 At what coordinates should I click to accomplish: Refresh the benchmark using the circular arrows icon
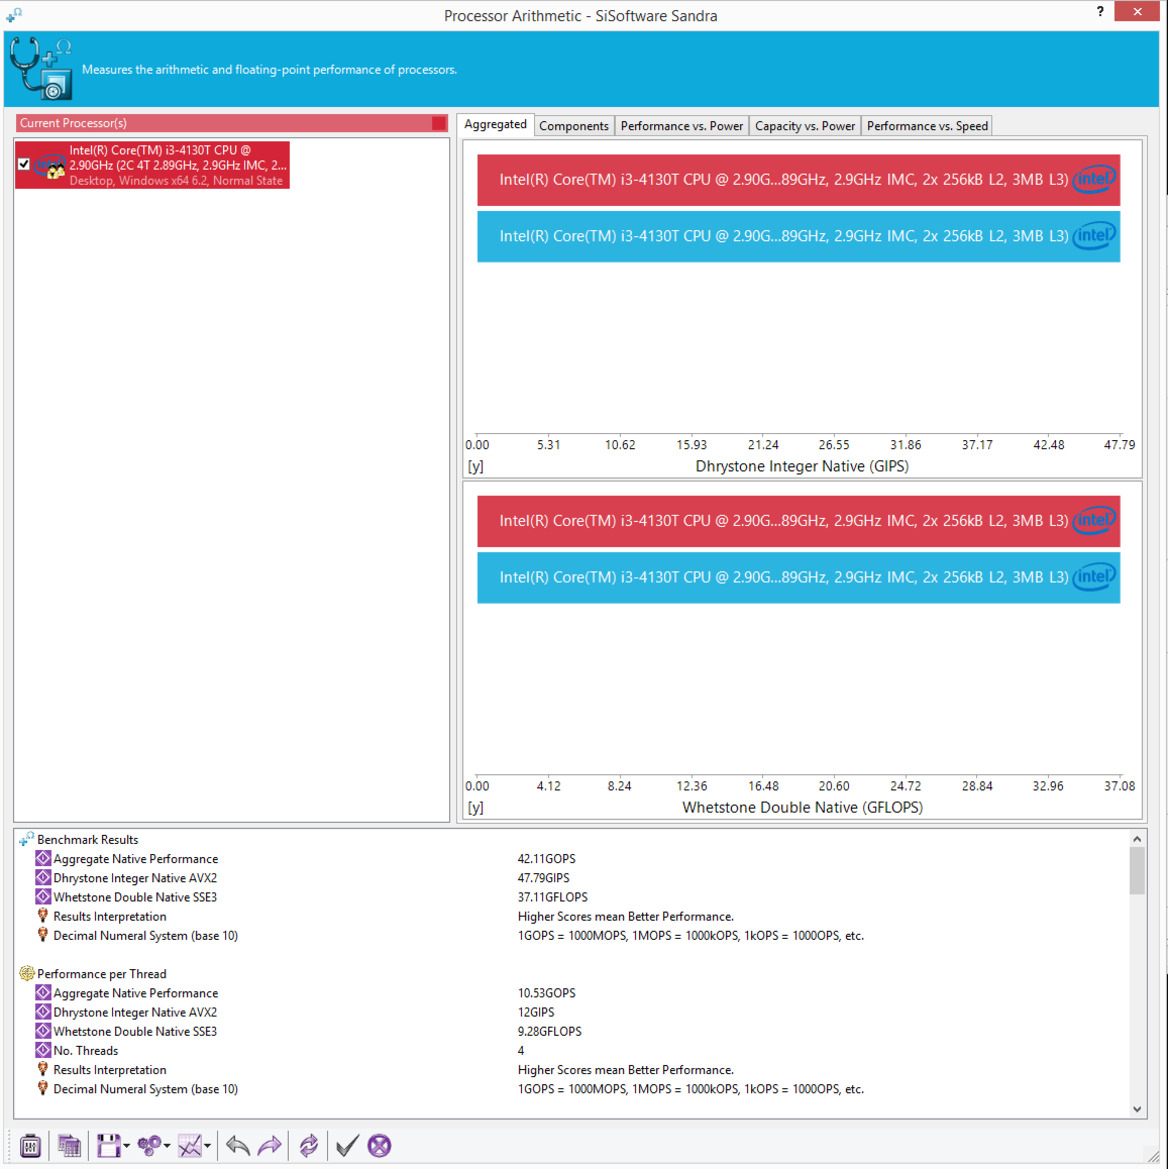[308, 1145]
